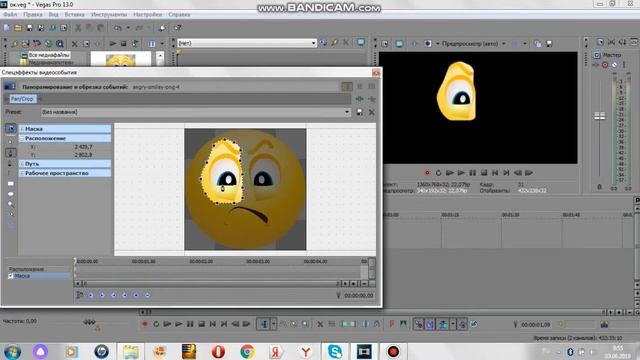Screen dimensions: 640x360
Task: Save the preset with disk icon
Action: tap(360, 112)
